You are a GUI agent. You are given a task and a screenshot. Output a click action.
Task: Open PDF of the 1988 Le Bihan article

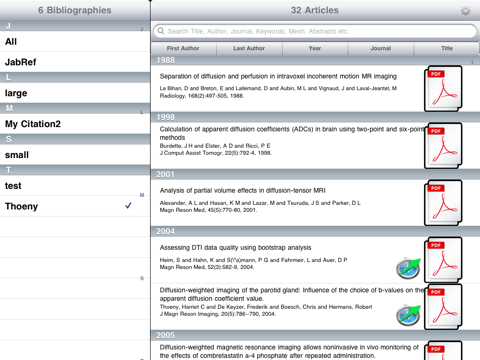click(443, 89)
